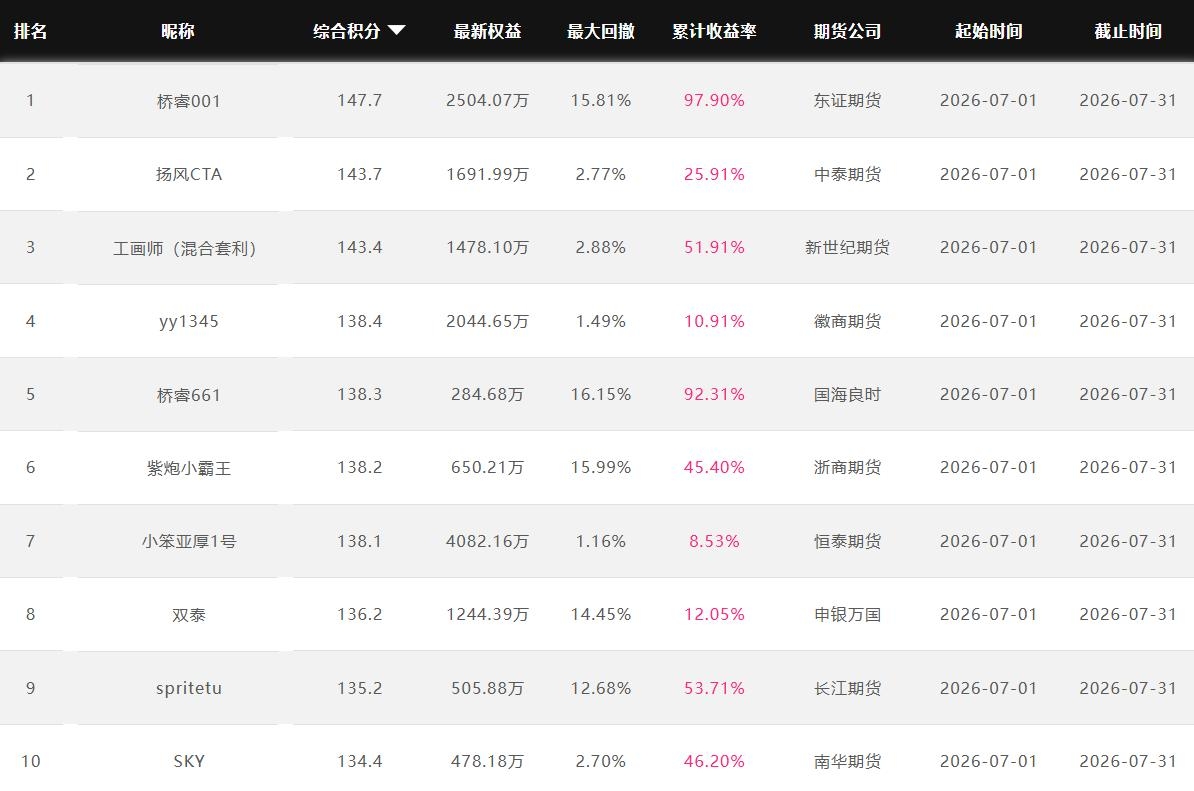Click score 138.4 for yy1345
Viewport: 1194px width, 791px height.
tap(359, 321)
